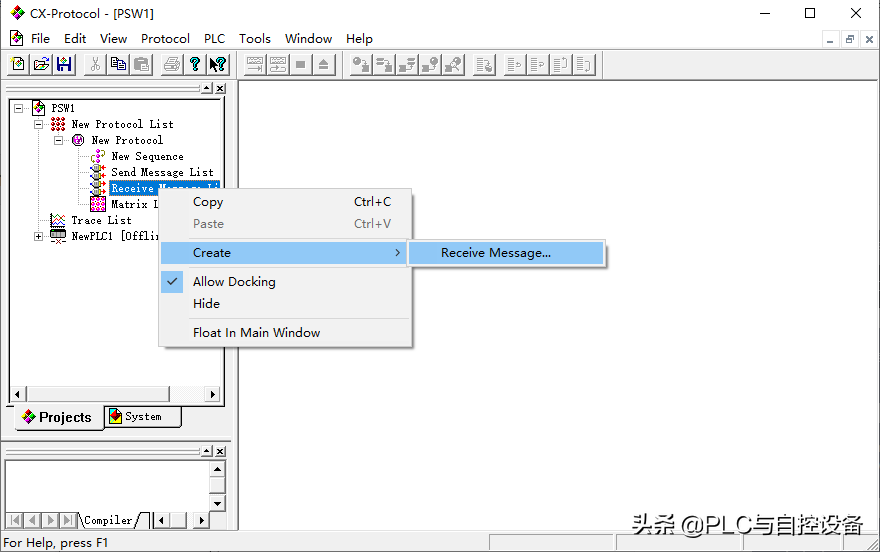This screenshot has width=880, height=552.
Task: Select the Send Message List node
Action: [x=162, y=172]
